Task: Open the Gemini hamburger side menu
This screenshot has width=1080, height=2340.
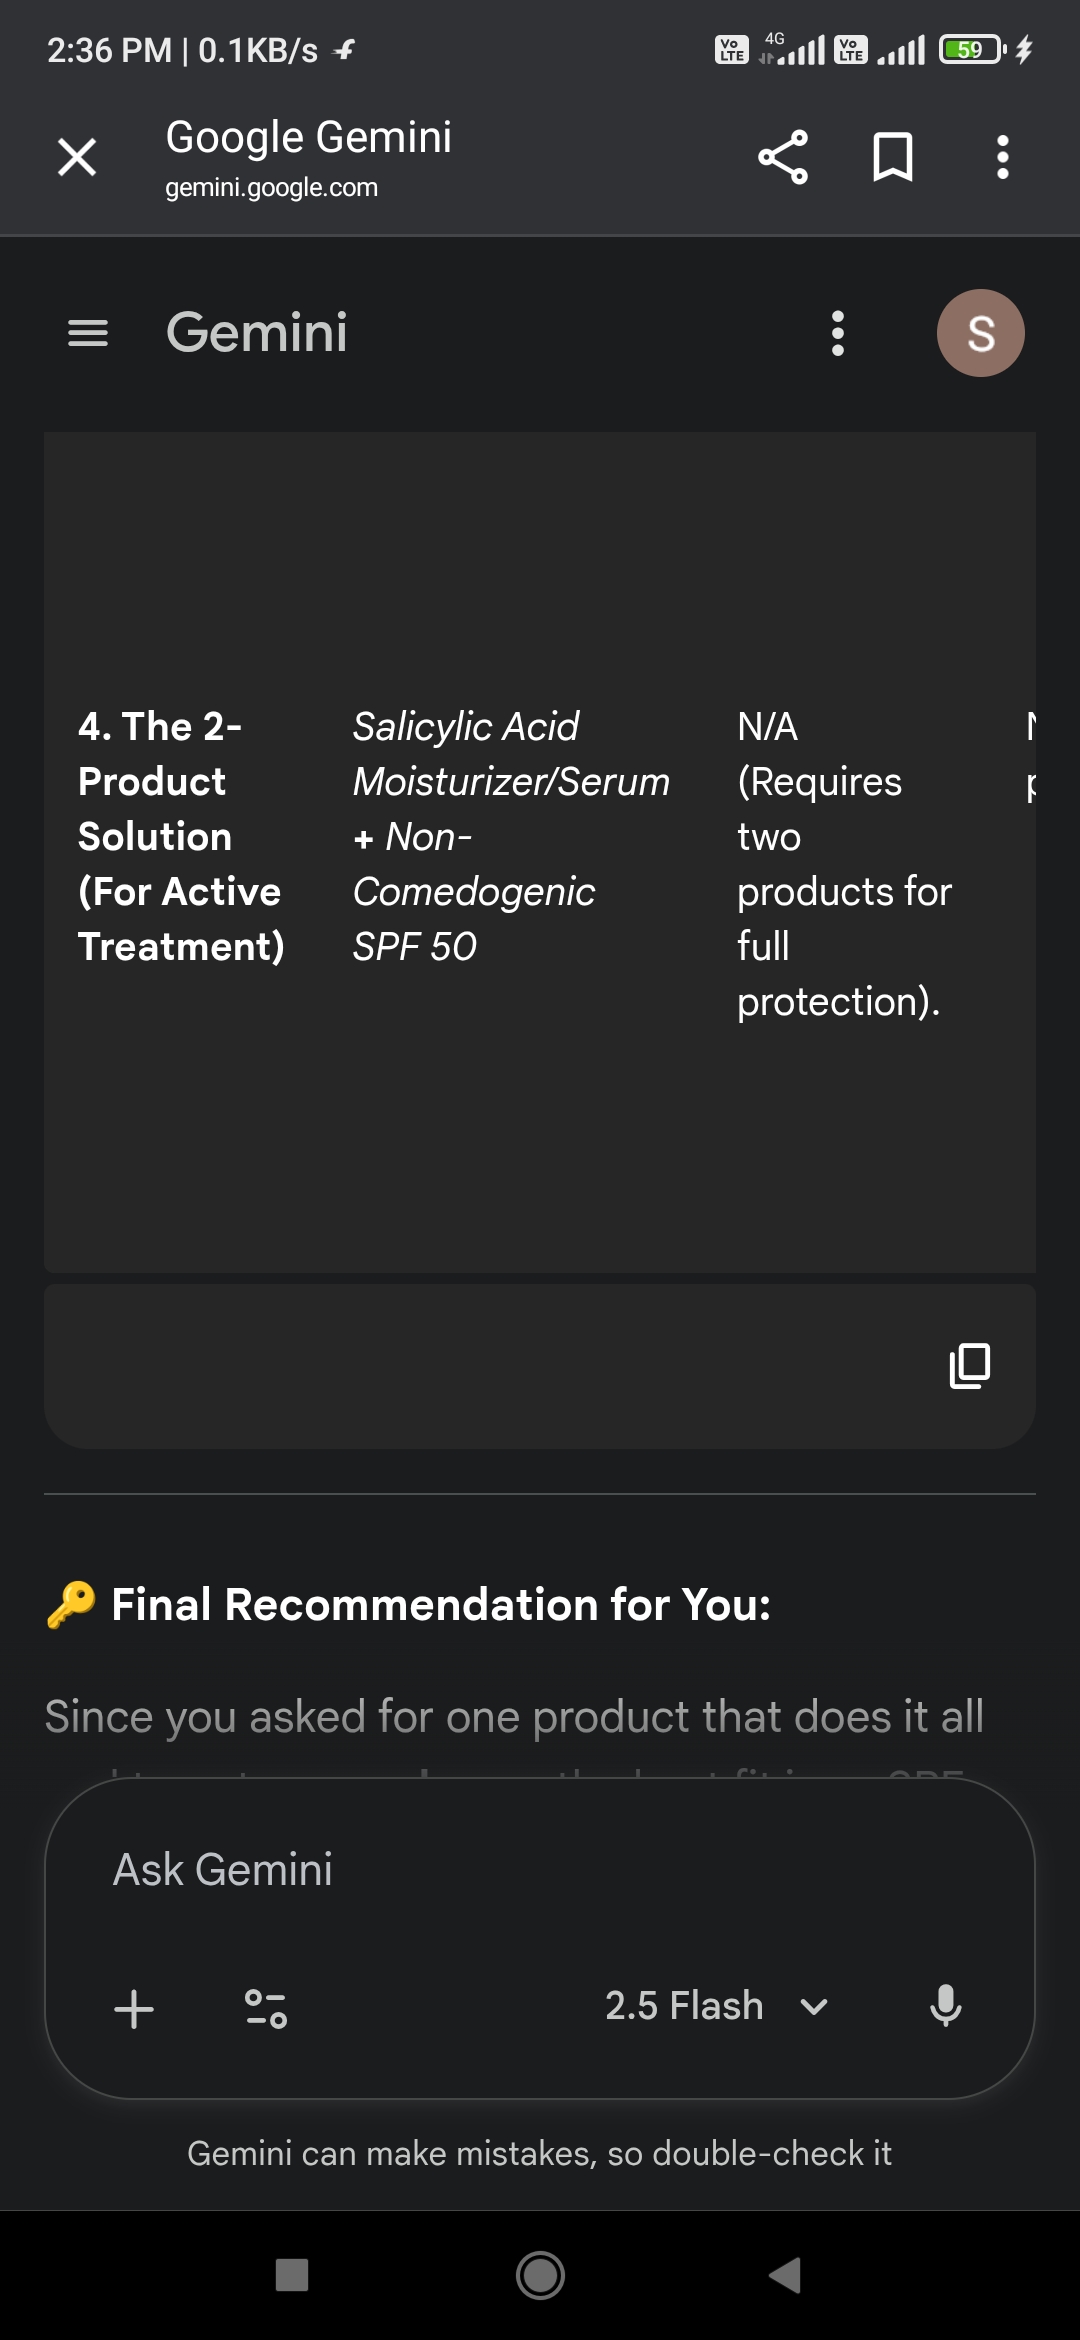Action: [x=88, y=333]
